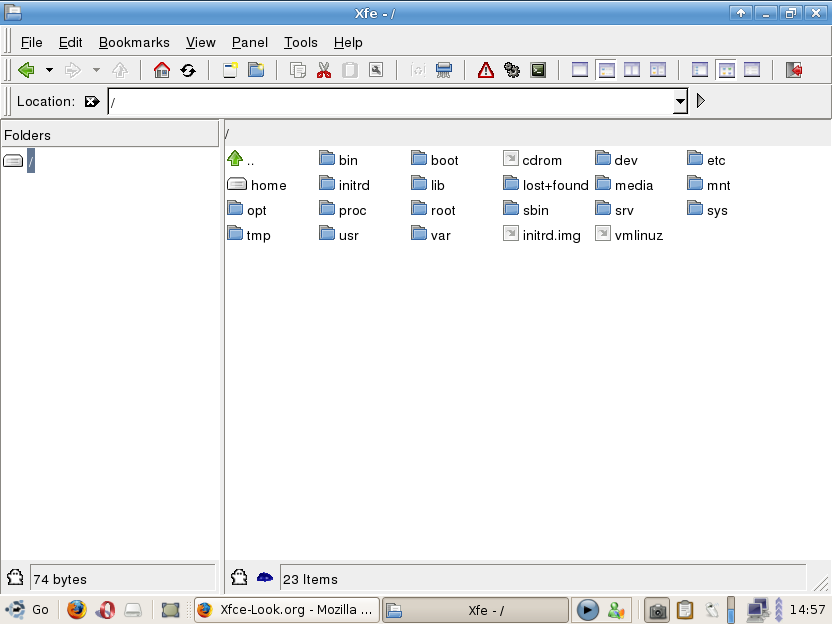This screenshot has height=624, width=832.
Task: Open the Tools menu
Action: (300, 42)
